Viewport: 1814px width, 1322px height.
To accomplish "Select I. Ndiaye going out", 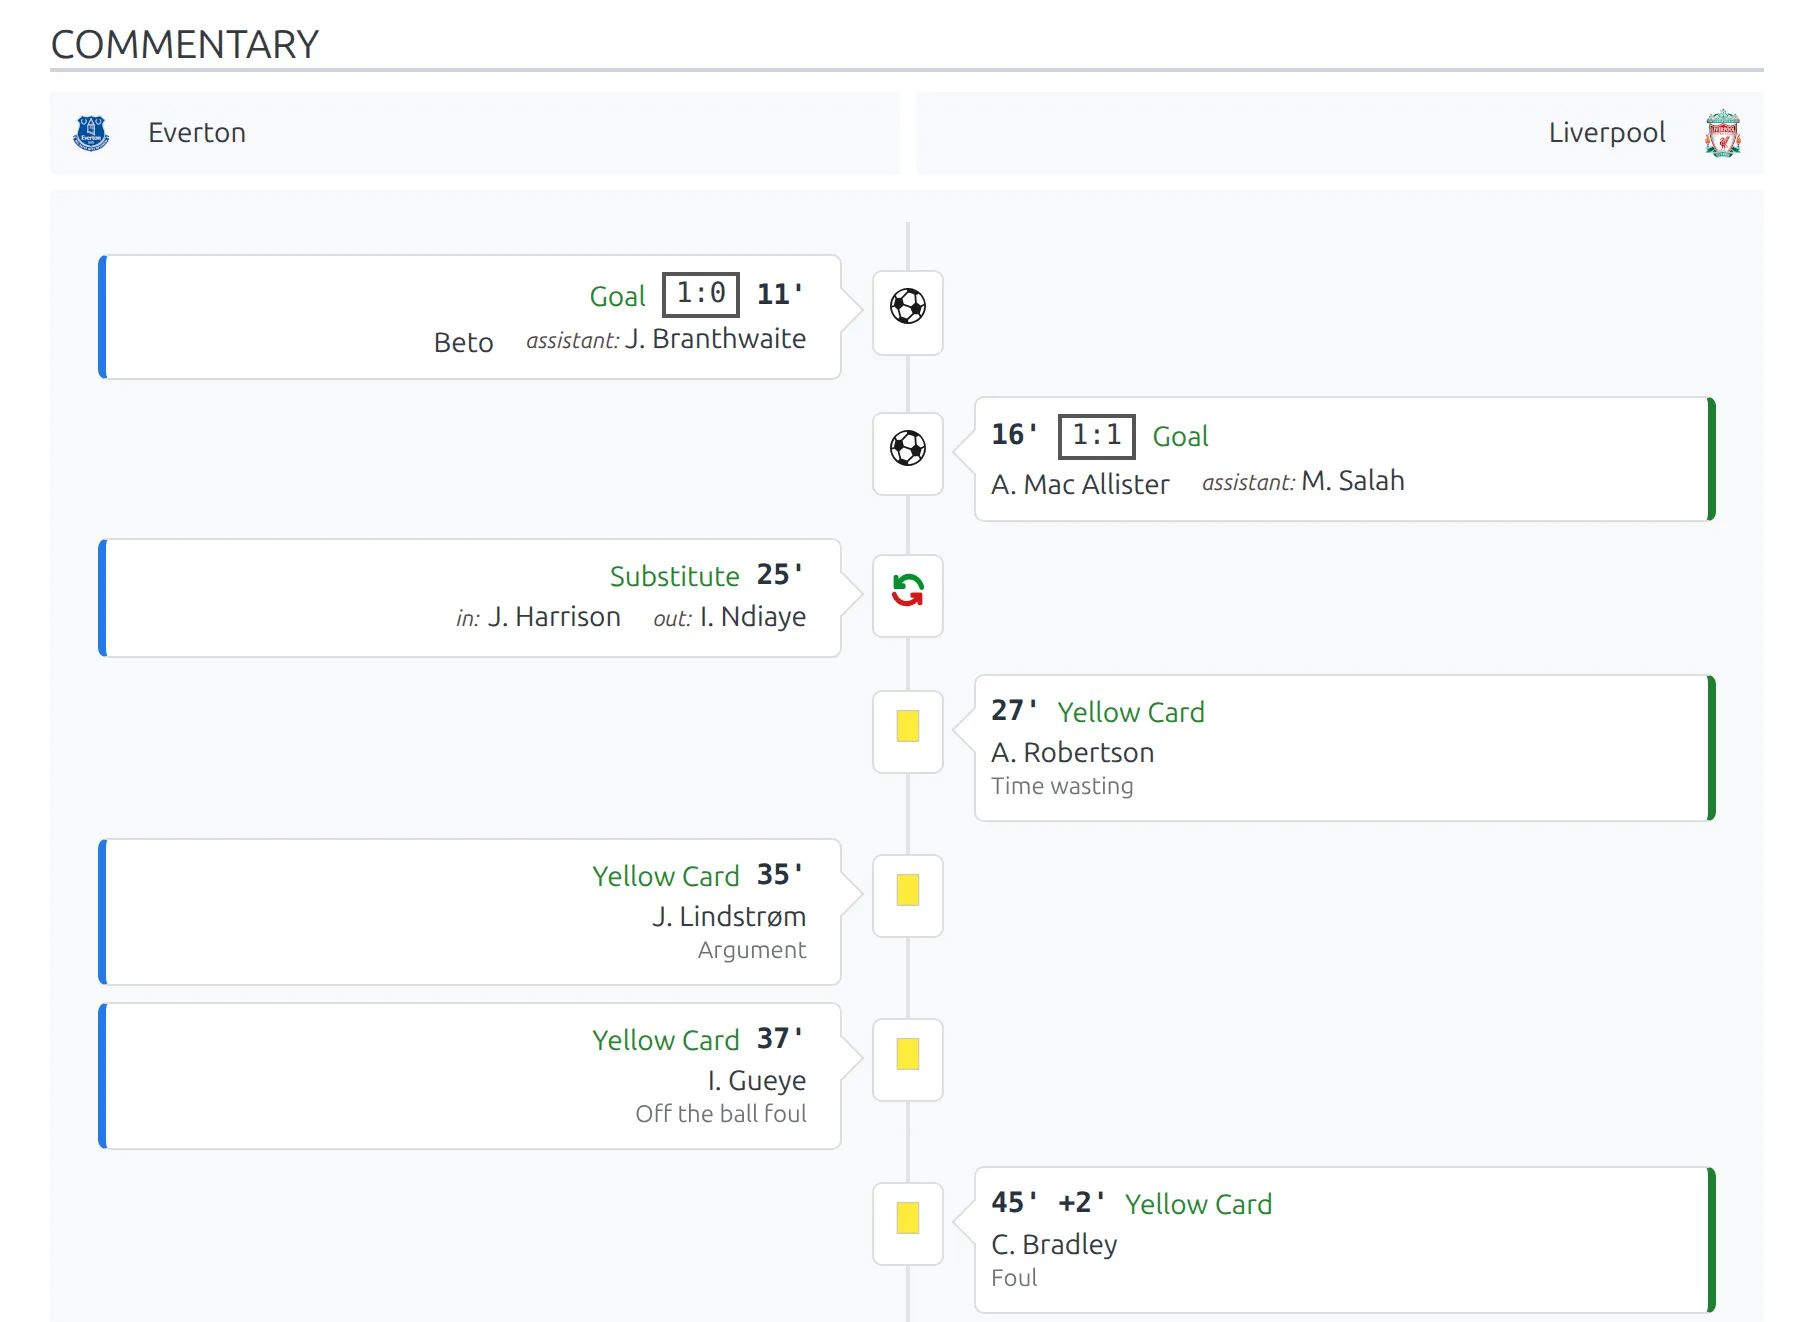I will pos(753,617).
